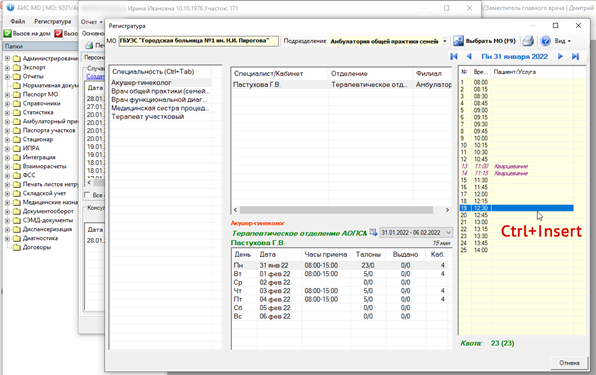Select Терапевт участковый specialty
The height and width of the screenshot is (375, 596).
(161, 117)
